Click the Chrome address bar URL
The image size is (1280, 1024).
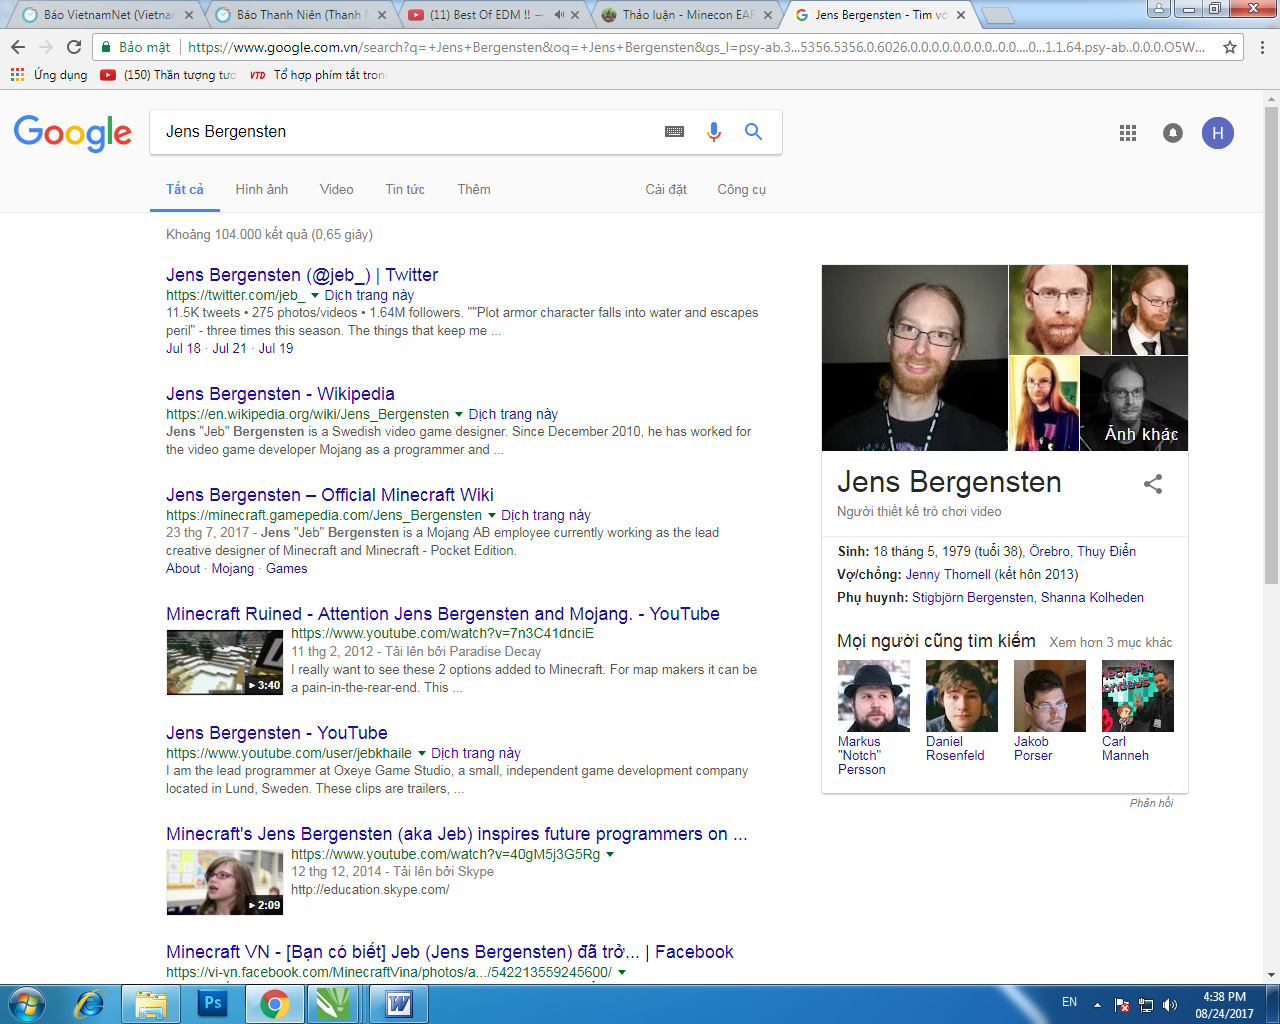(x=696, y=47)
